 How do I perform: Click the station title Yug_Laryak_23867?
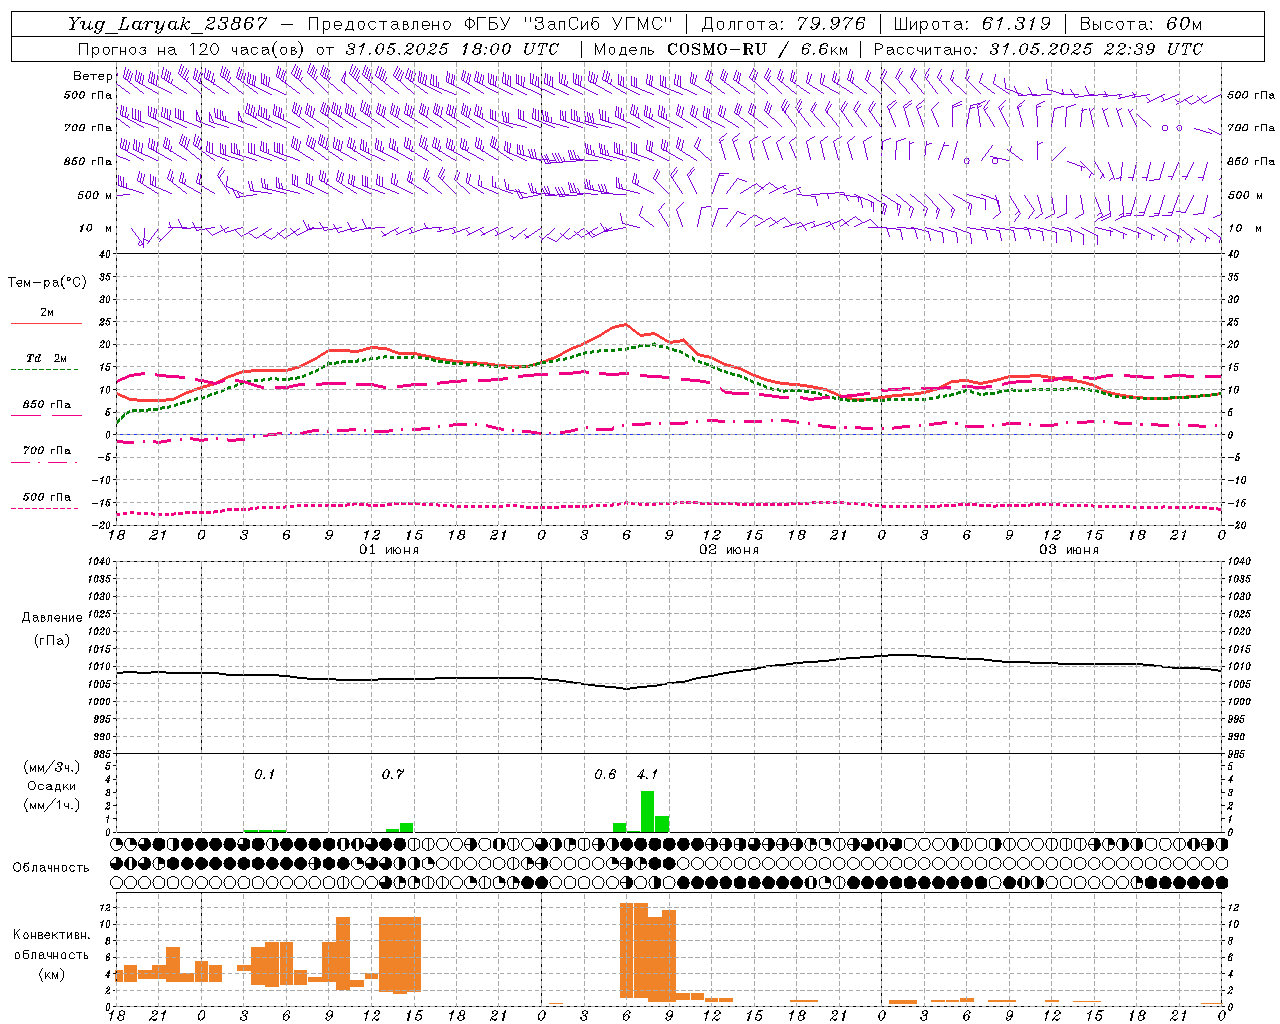167,24
